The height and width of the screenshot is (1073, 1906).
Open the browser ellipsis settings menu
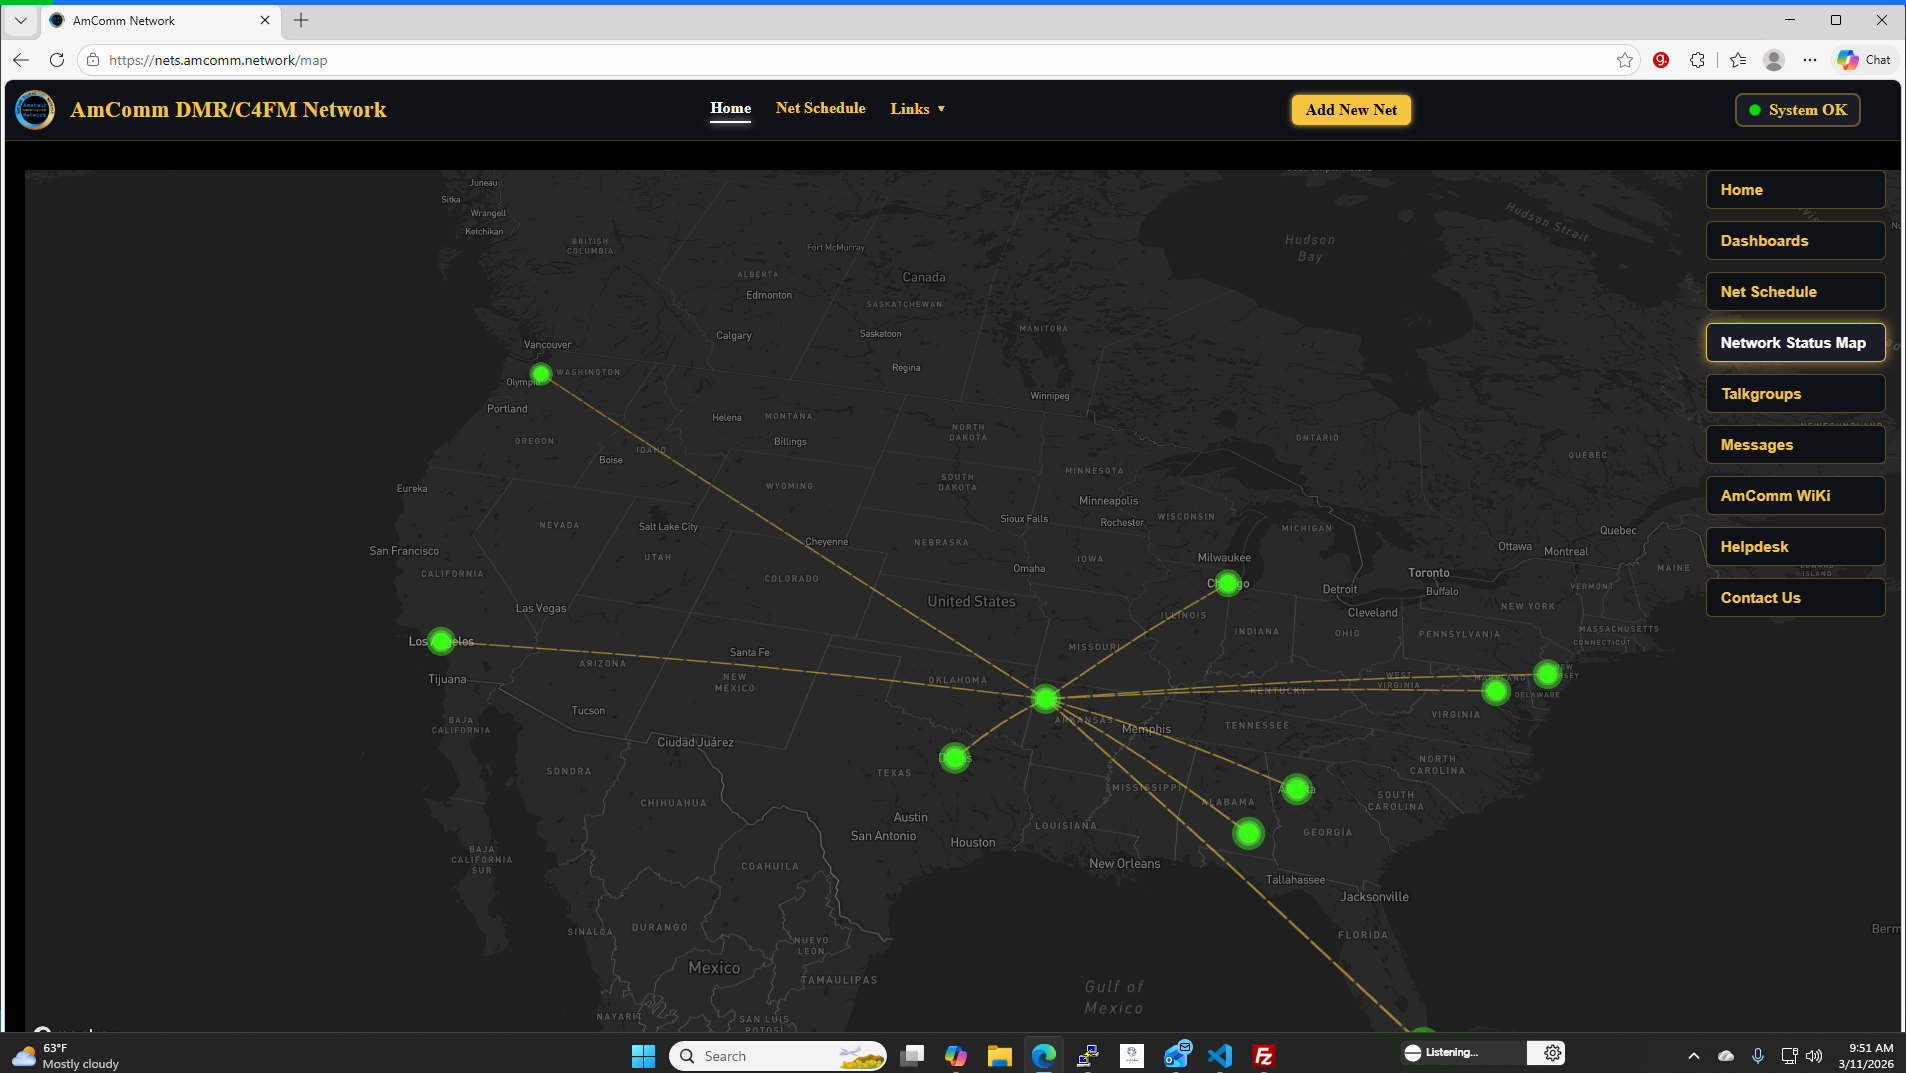point(1810,60)
